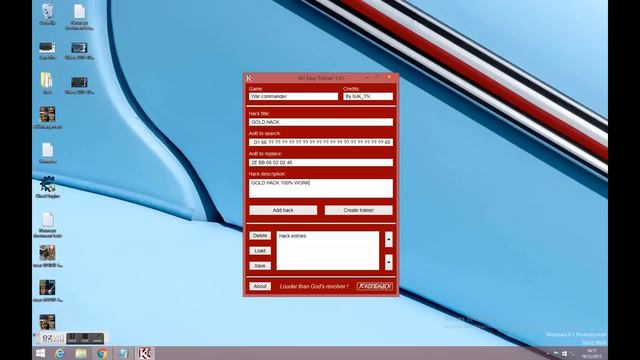
Task: Click the Load button
Action: (x=260, y=251)
